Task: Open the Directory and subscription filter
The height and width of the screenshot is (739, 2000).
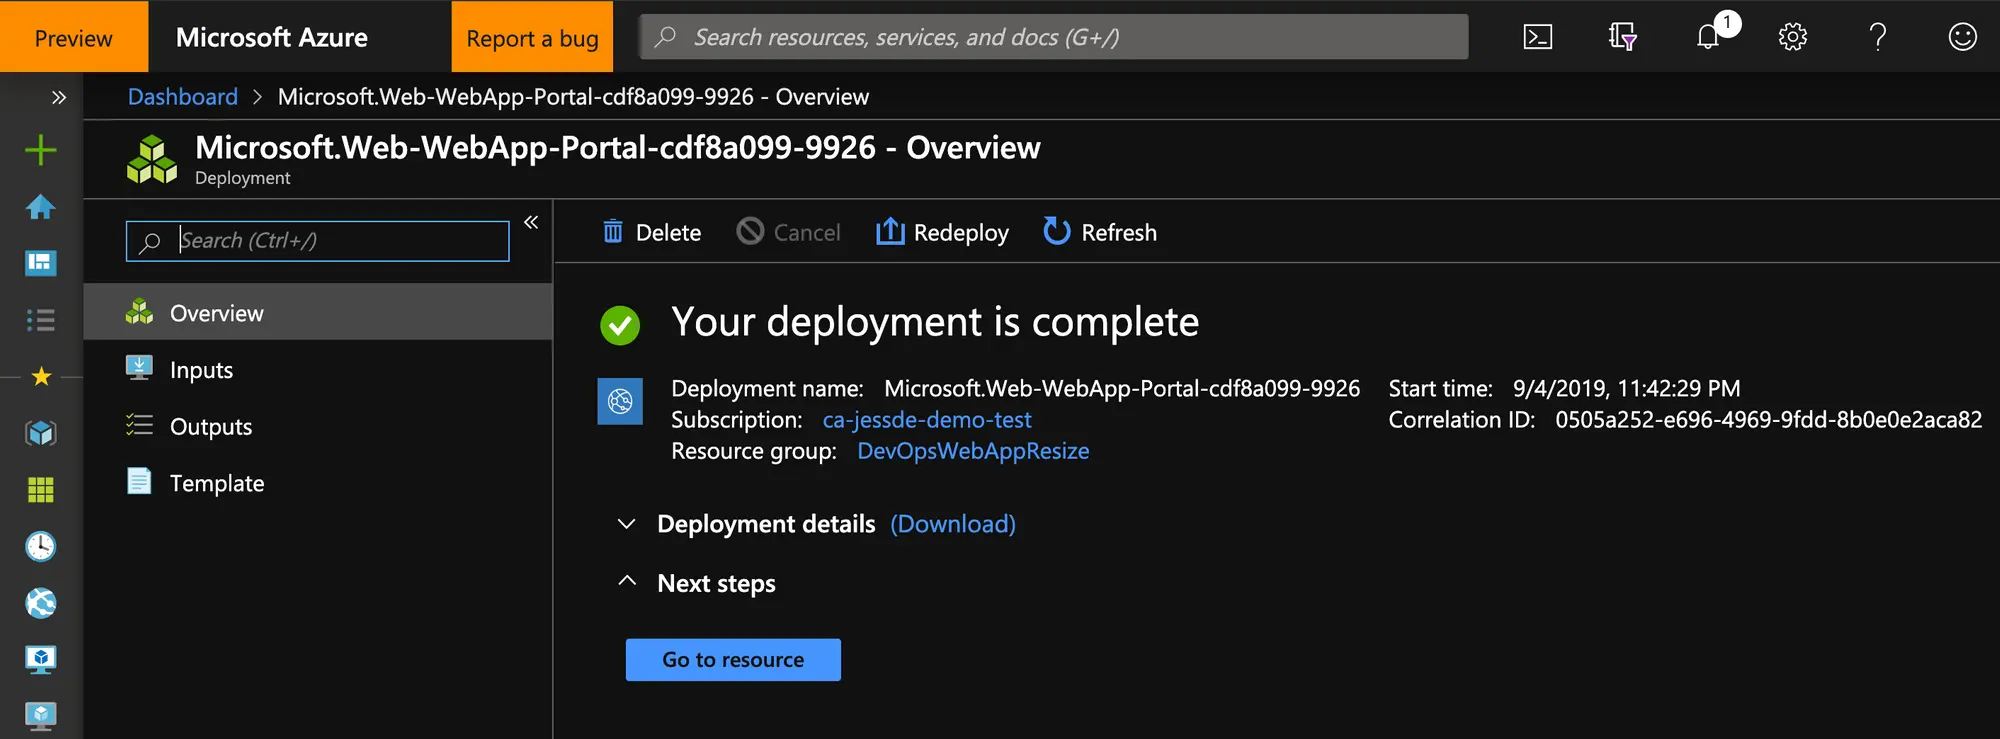Action: (x=1622, y=37)
